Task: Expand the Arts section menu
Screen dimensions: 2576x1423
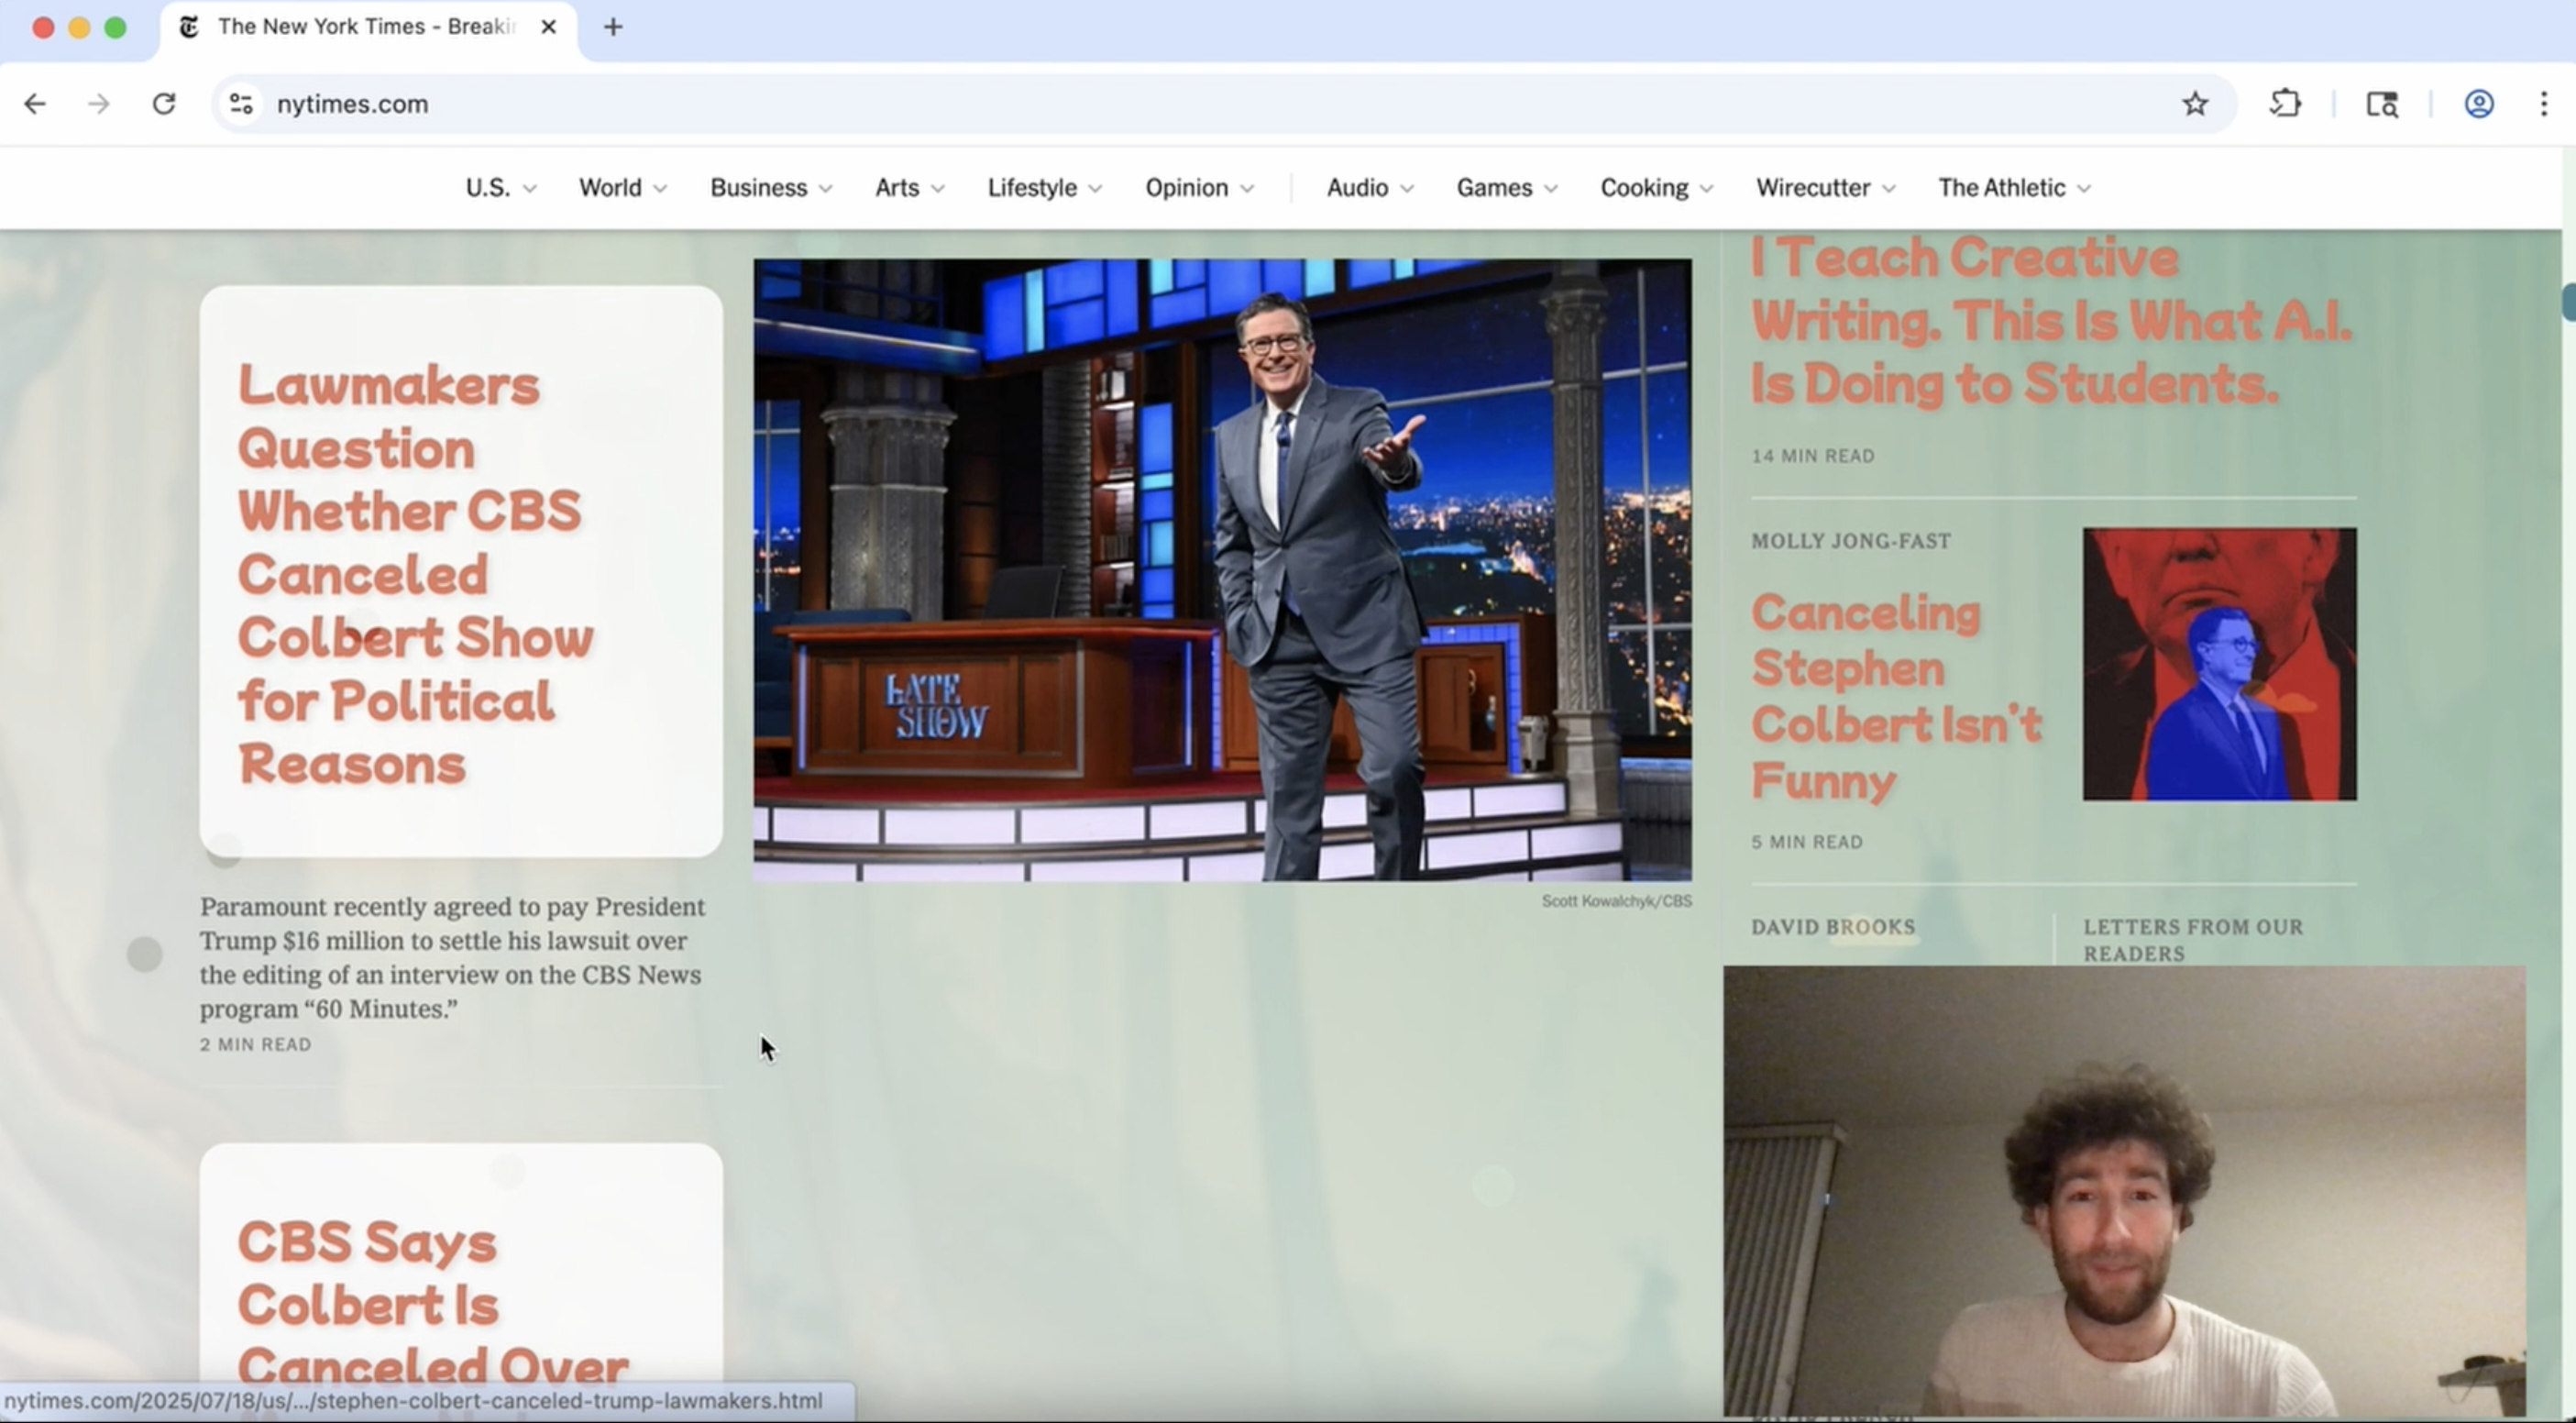Action: 909,188
